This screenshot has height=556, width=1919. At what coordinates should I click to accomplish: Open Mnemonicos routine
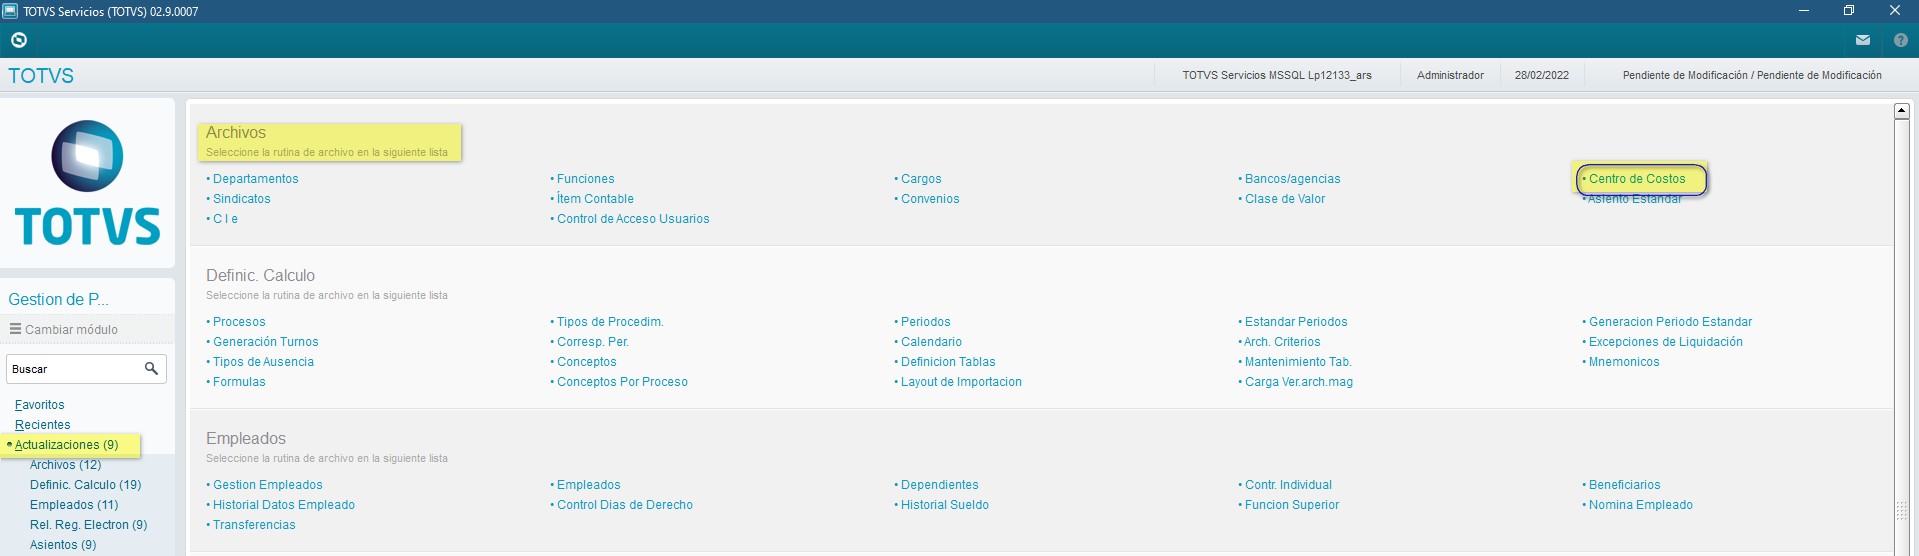(x=1624, y=362)
